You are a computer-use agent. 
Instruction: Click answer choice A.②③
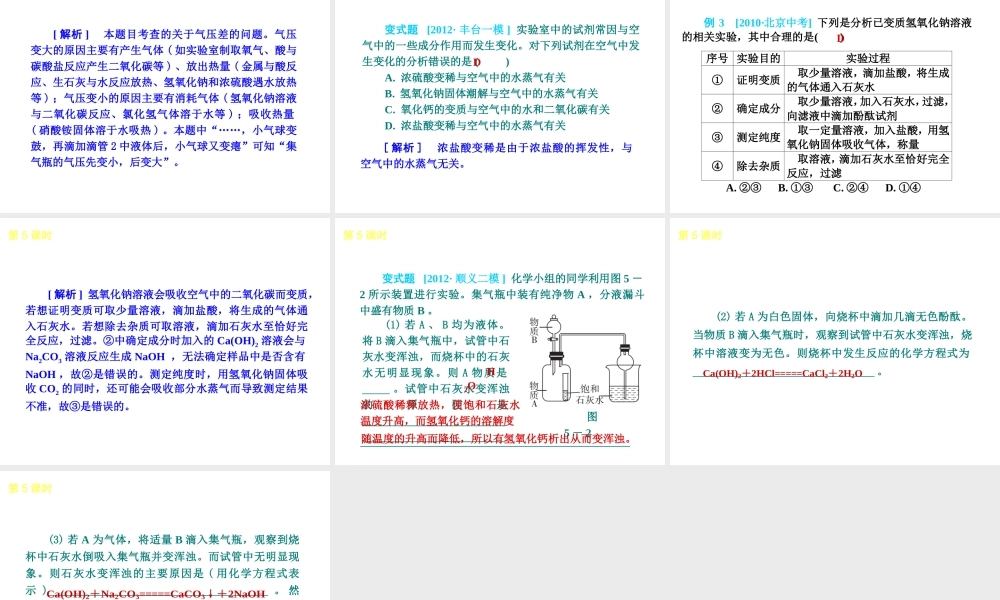744,187
